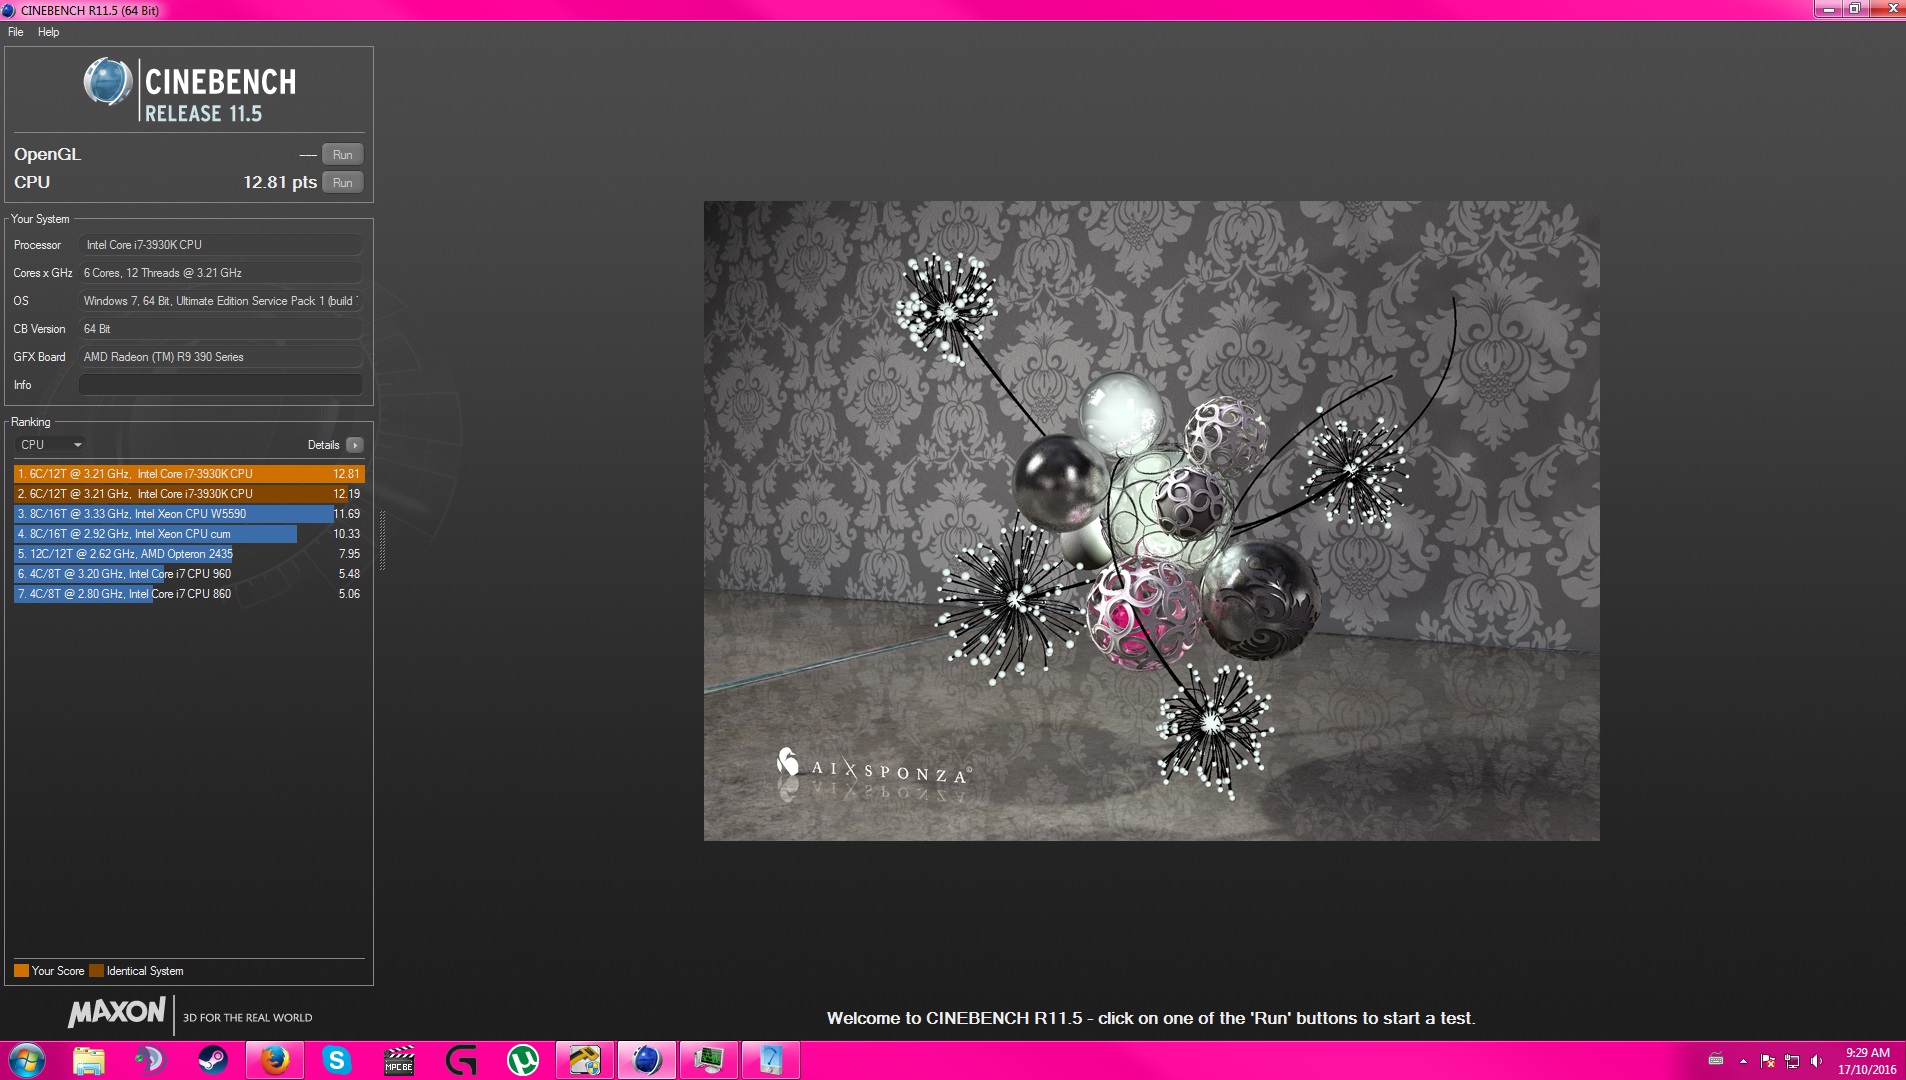Expand ranking Details with the arrow button
The height and width of the screenshot is (1080, 1906).
(x=355, y=445)
